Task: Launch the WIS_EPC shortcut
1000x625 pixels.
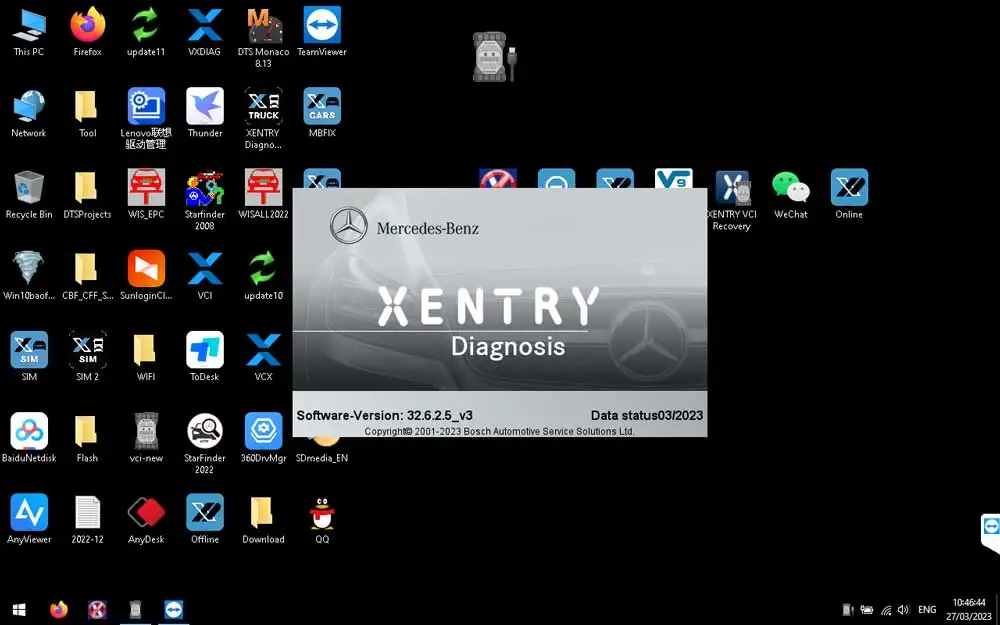Action: pyautogui.click(x=146, y=195)
